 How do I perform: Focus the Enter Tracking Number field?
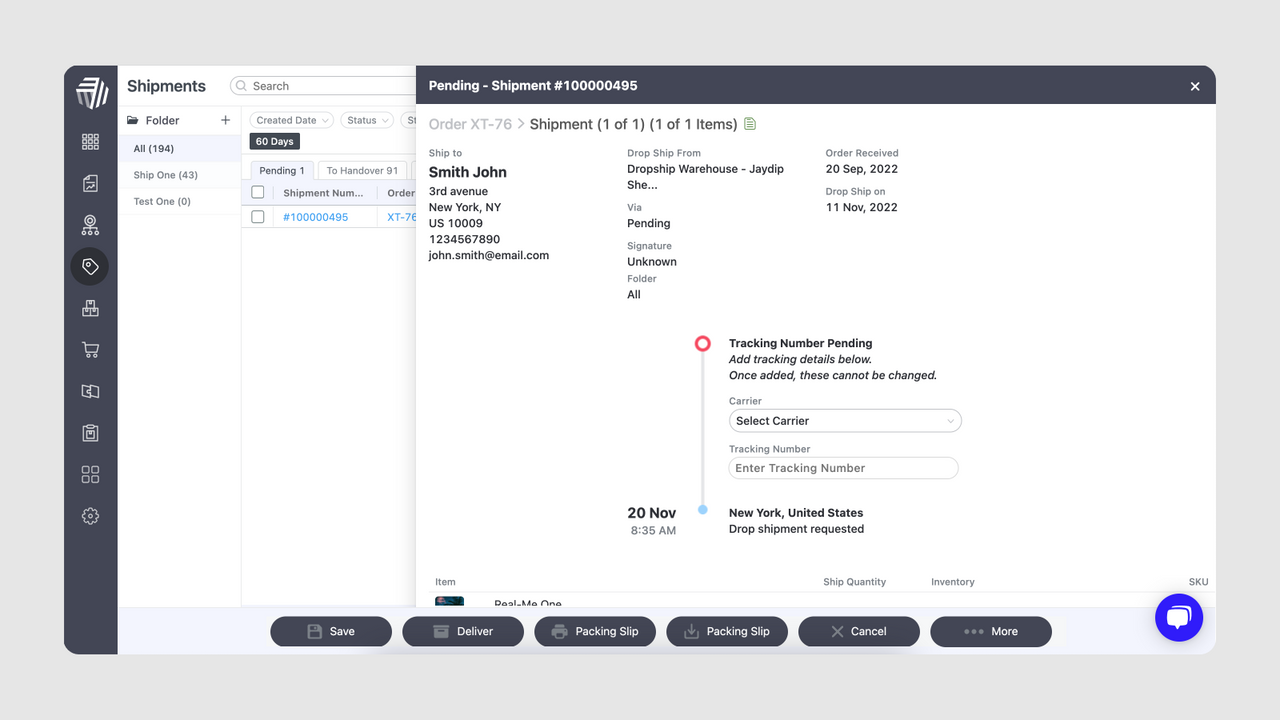[843, 468]
